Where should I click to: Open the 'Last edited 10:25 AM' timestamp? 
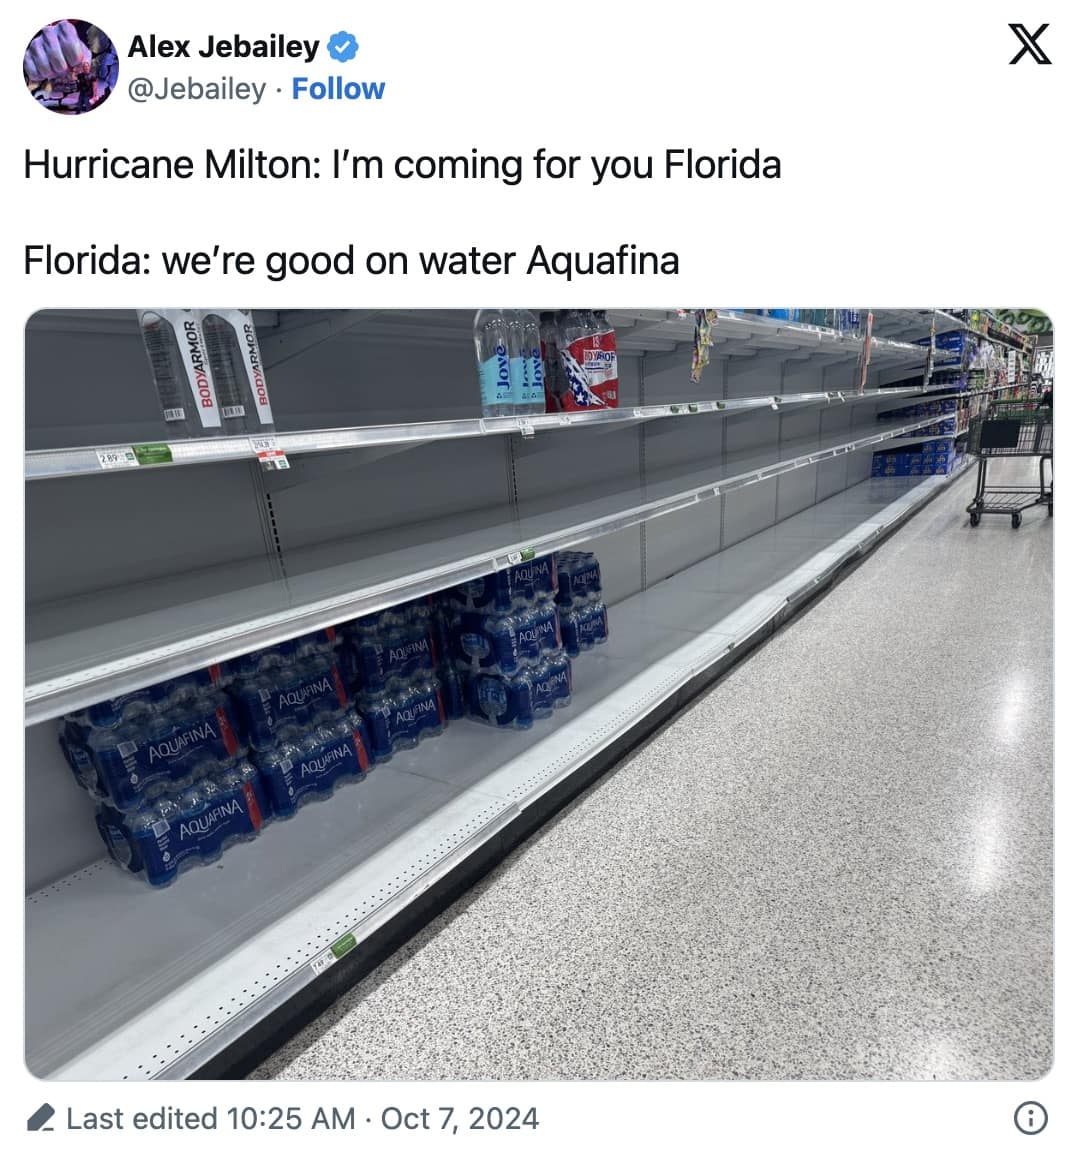210,1118
